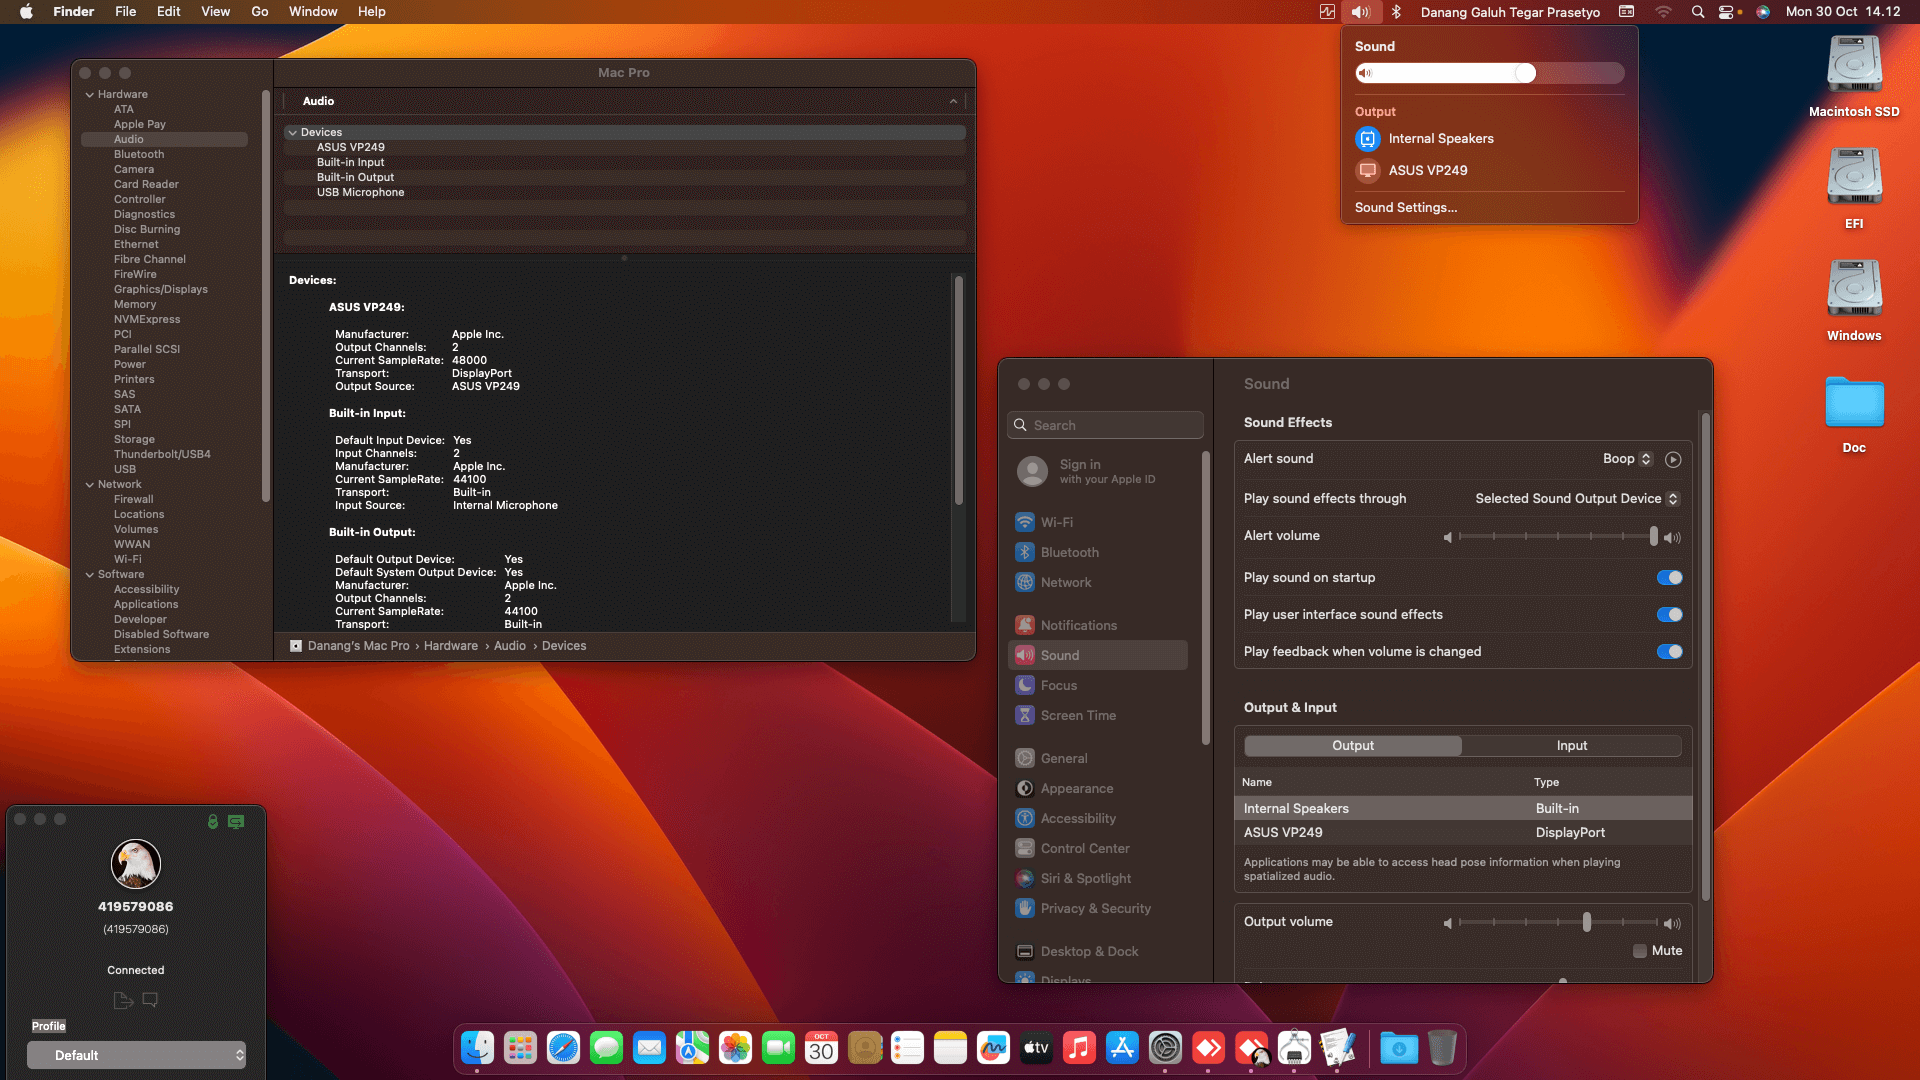Open the Sound icon in the menu bar
Viewport: 1920px width, 1080px height.
click(1361, 12)
